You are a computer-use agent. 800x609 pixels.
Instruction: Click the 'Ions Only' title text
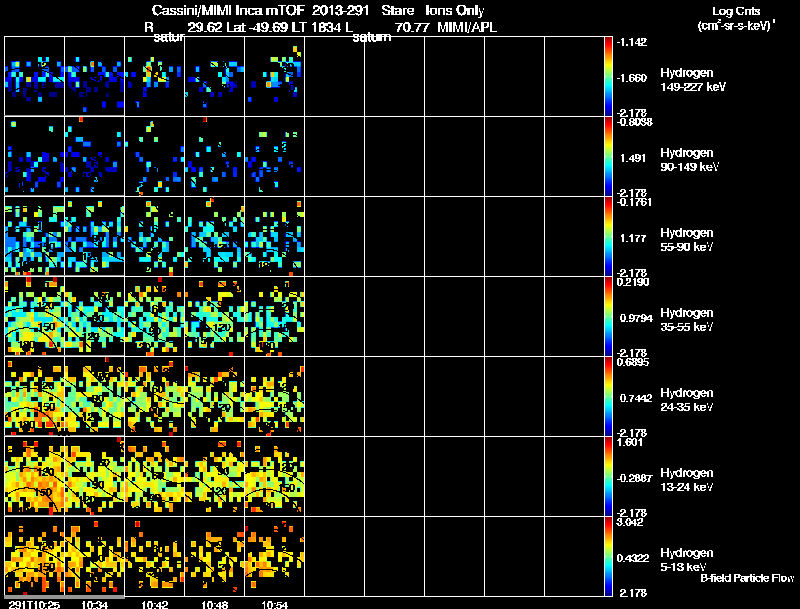pyautogui.click(x=455, y=11)
